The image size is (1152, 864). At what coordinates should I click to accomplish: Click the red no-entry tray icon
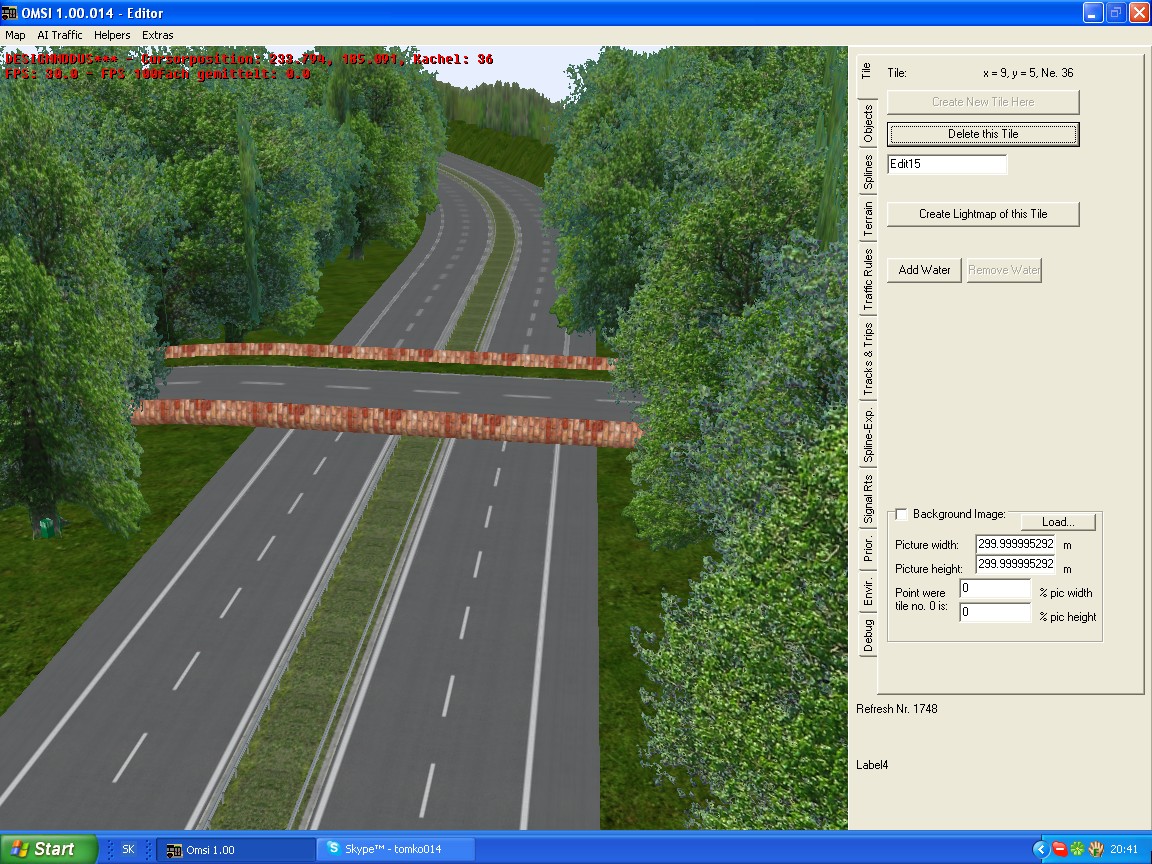(x=1059, y=849)
